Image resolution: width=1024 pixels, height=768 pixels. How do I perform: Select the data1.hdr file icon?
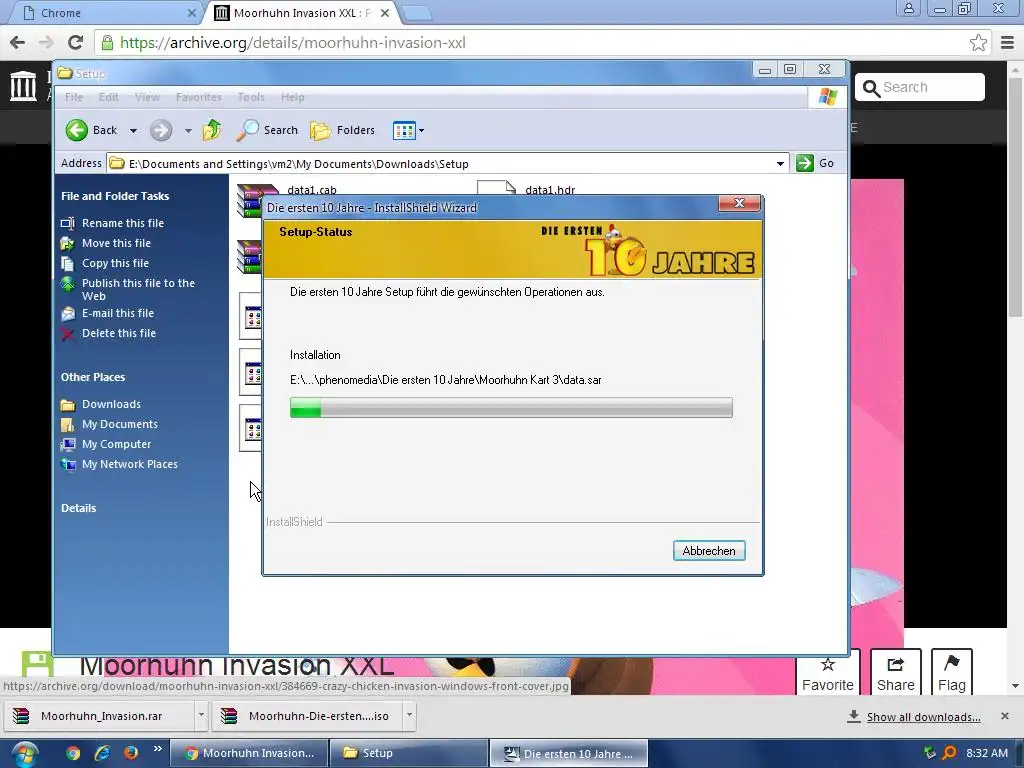[496, 187]
